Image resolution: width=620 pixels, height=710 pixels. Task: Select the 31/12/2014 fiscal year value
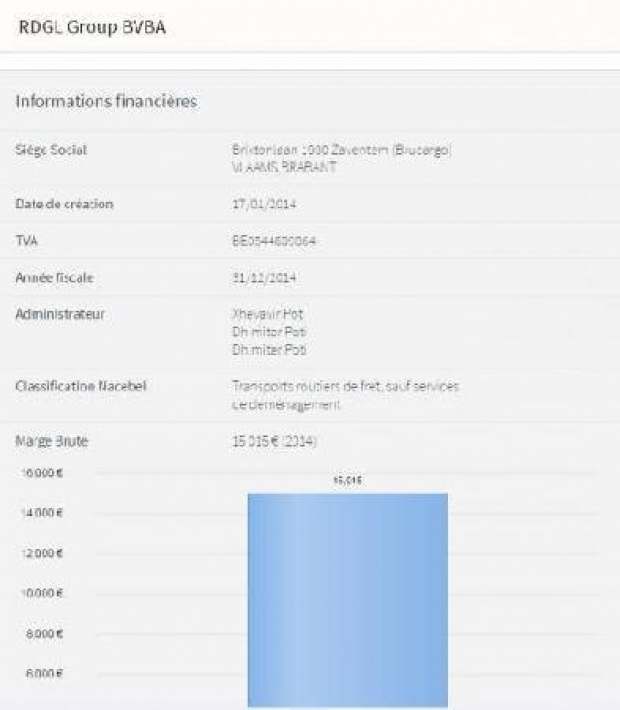click(262, 277)
